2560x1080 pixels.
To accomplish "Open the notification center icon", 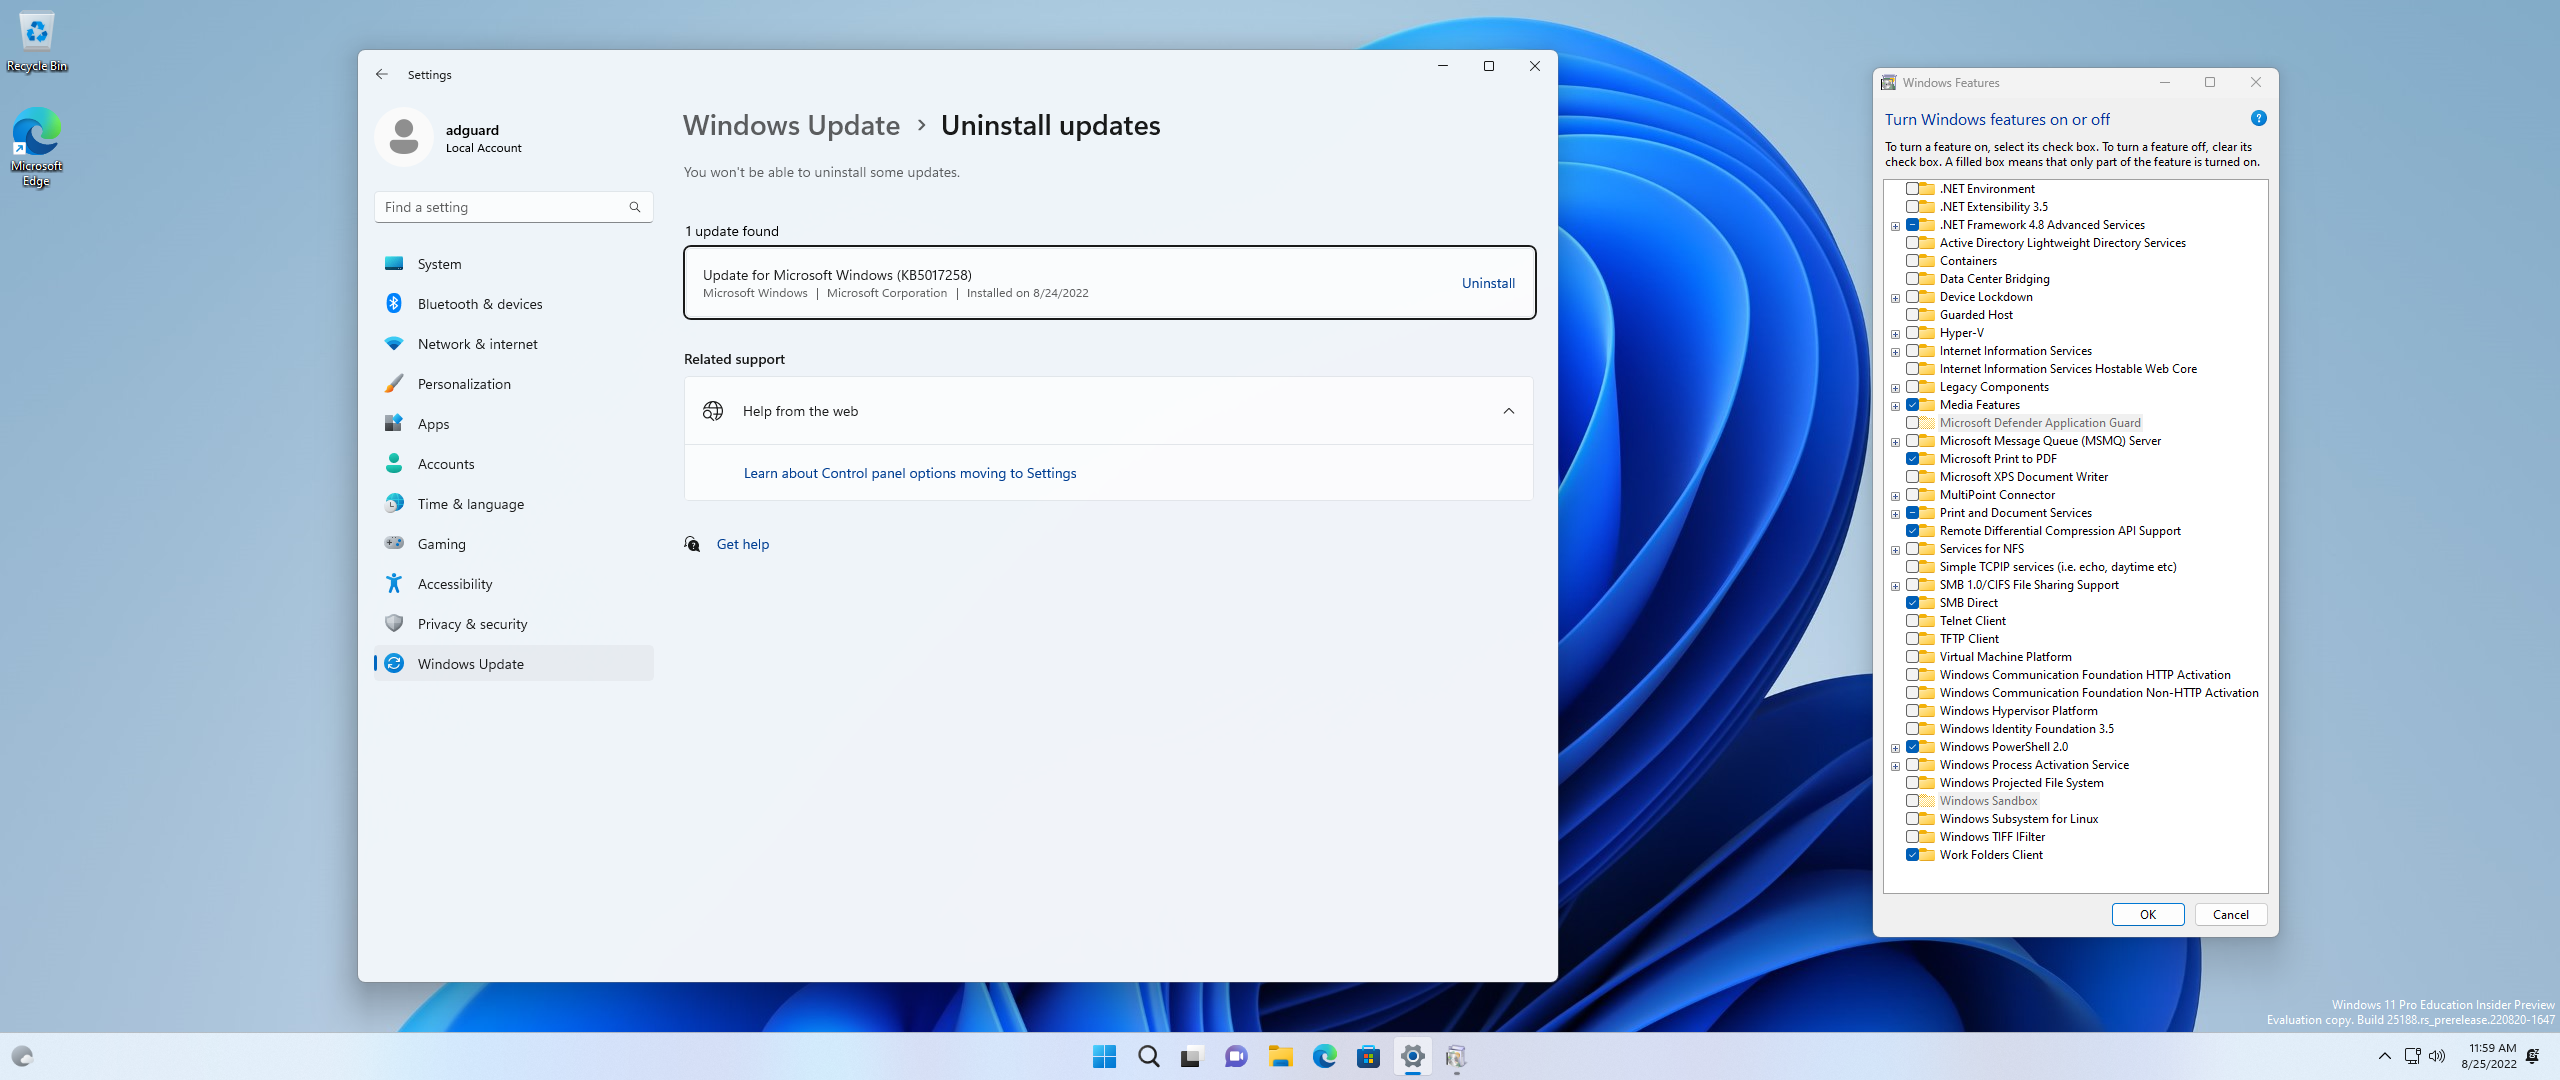I will (2532, 1056).
